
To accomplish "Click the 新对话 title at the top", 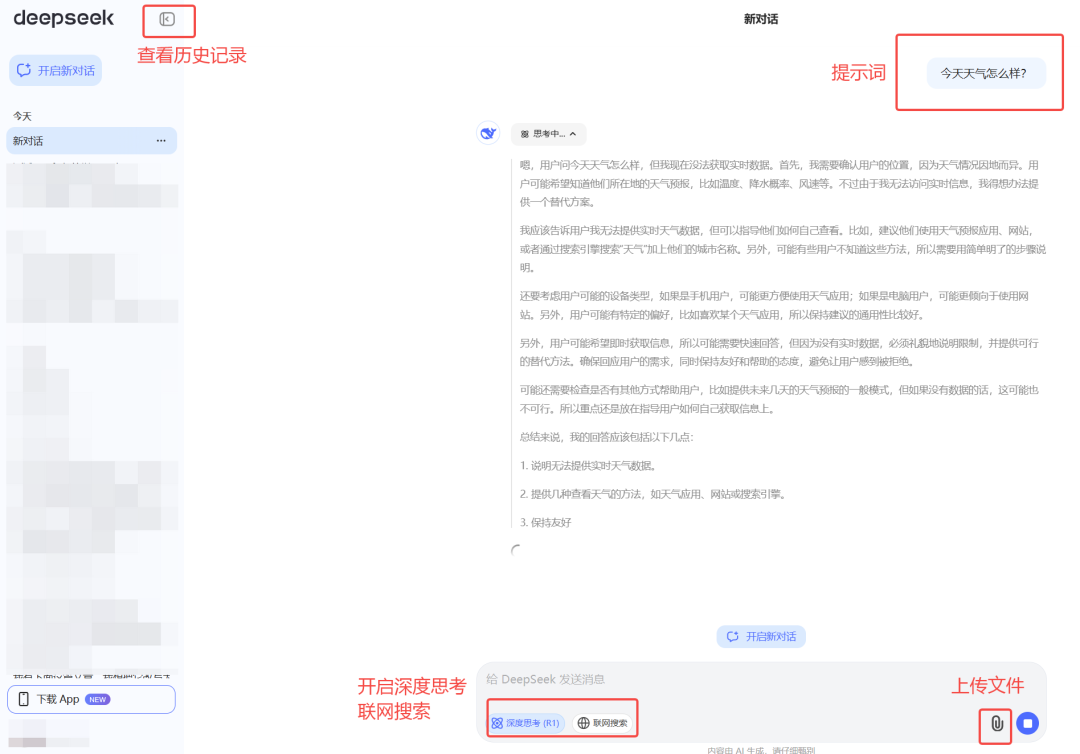I will (761, 19).
